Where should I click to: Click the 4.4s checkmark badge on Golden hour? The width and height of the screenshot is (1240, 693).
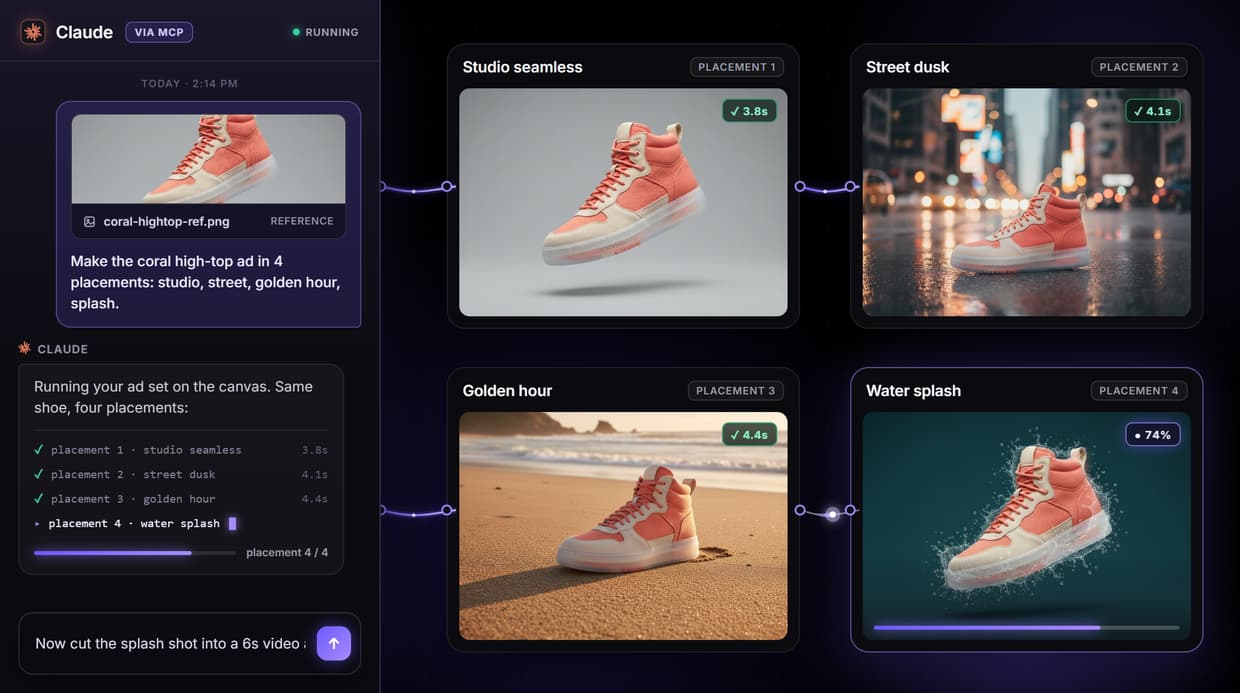pos(749,435)
